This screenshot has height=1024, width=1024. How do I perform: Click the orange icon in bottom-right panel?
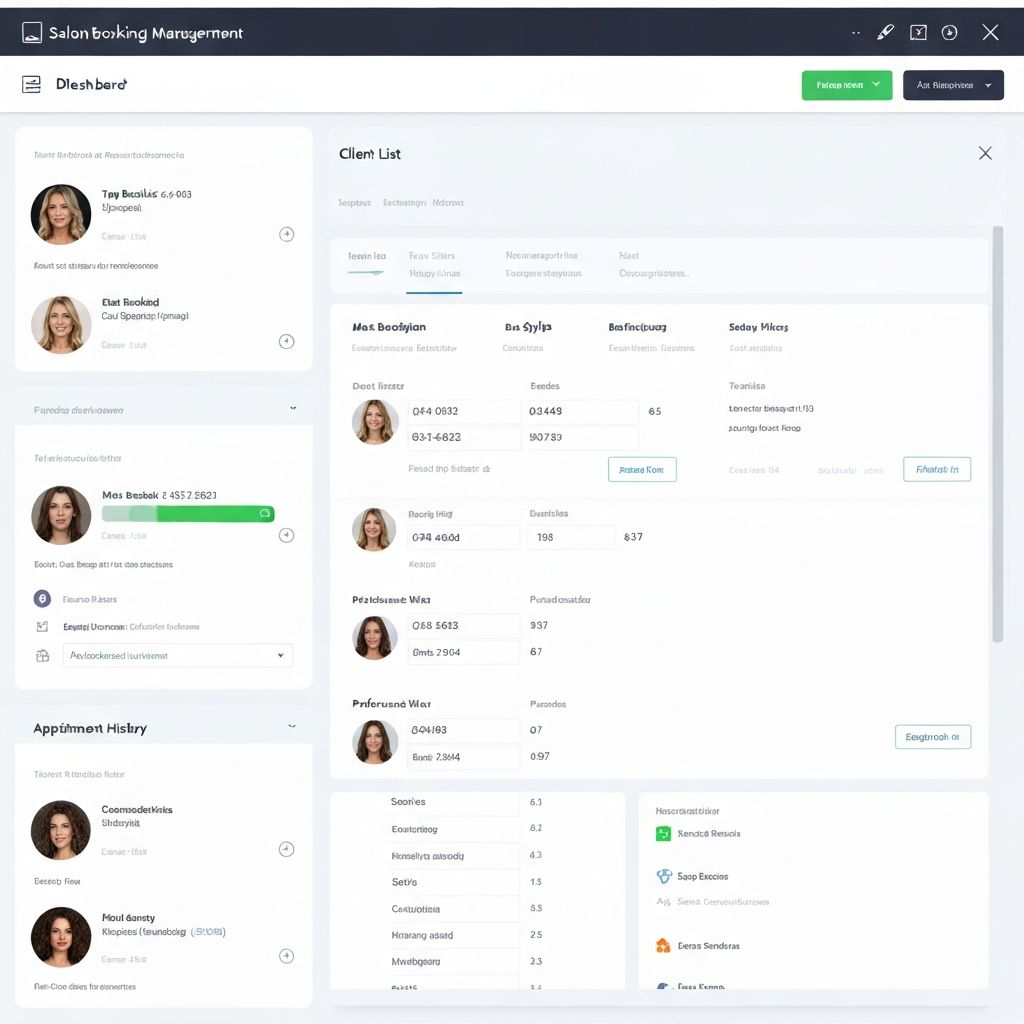(x=663, y=945)
